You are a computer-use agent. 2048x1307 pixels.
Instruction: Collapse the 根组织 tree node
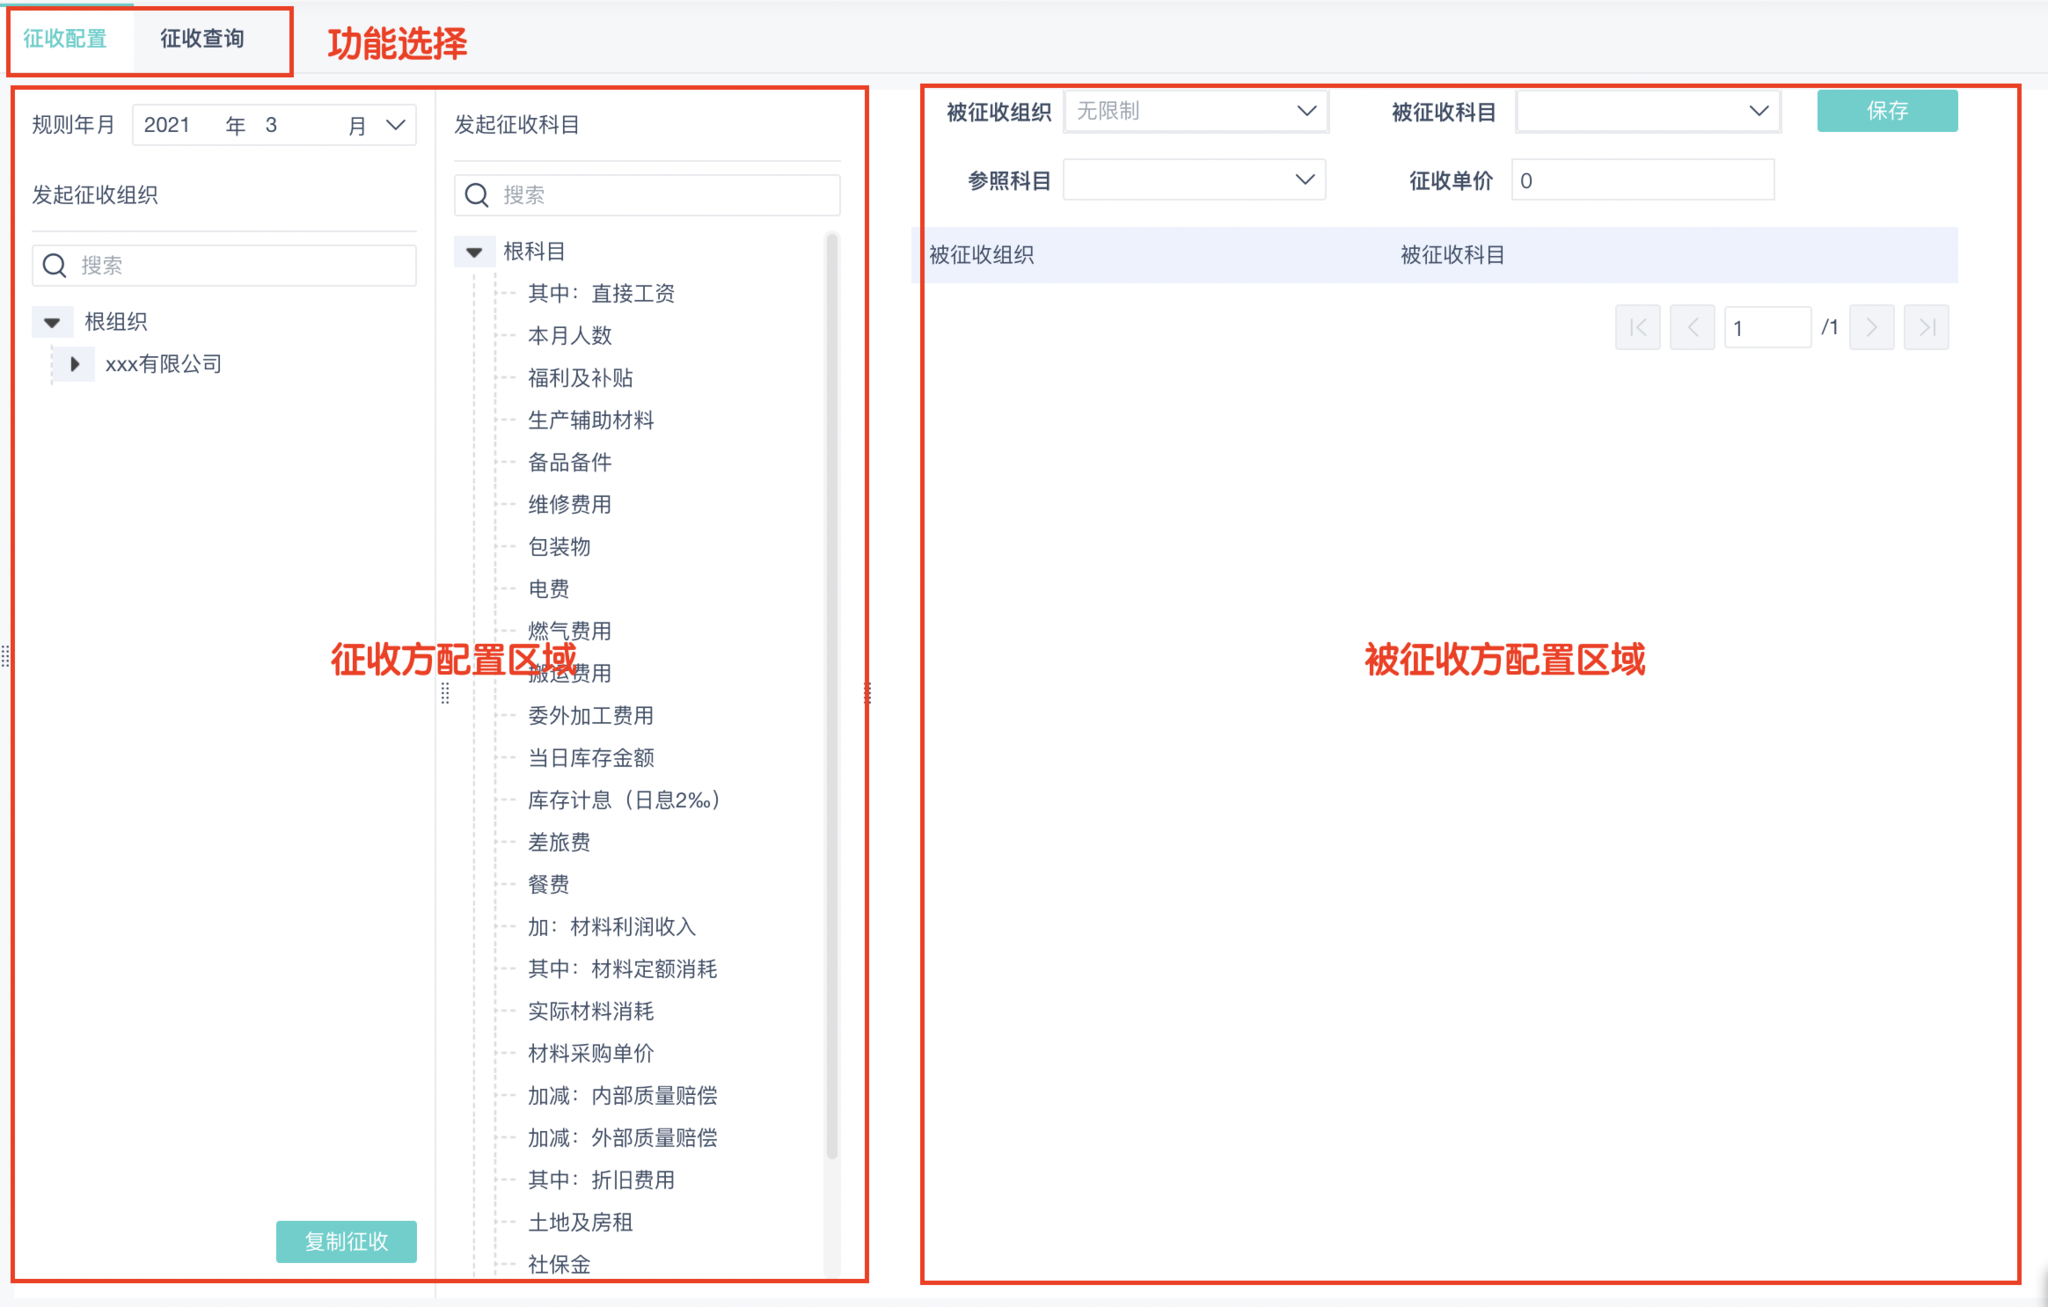tap(52, 322)
